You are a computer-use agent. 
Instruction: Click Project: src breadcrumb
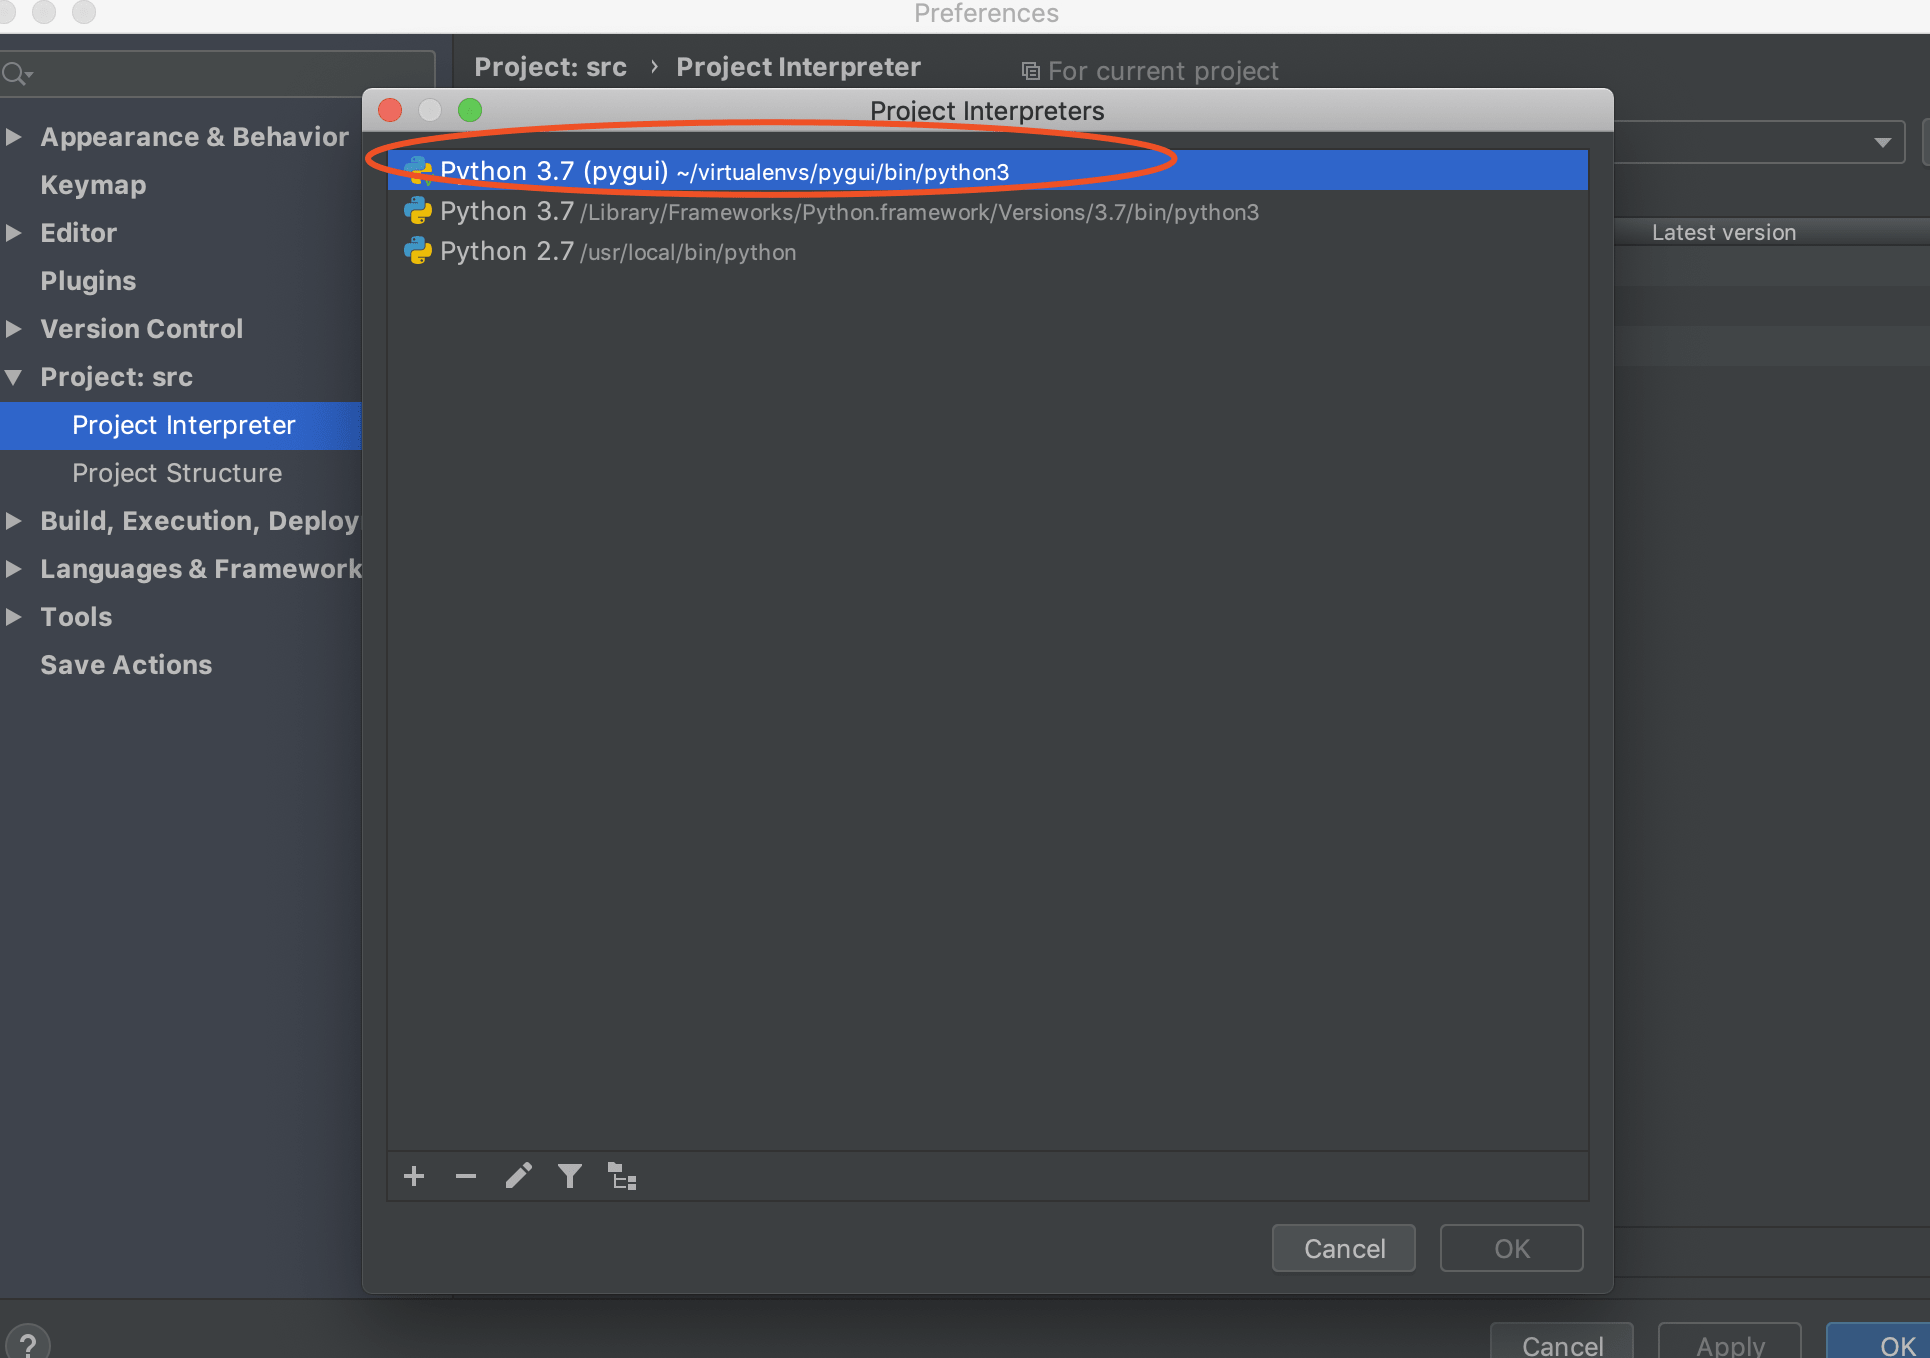click(550, 67)
